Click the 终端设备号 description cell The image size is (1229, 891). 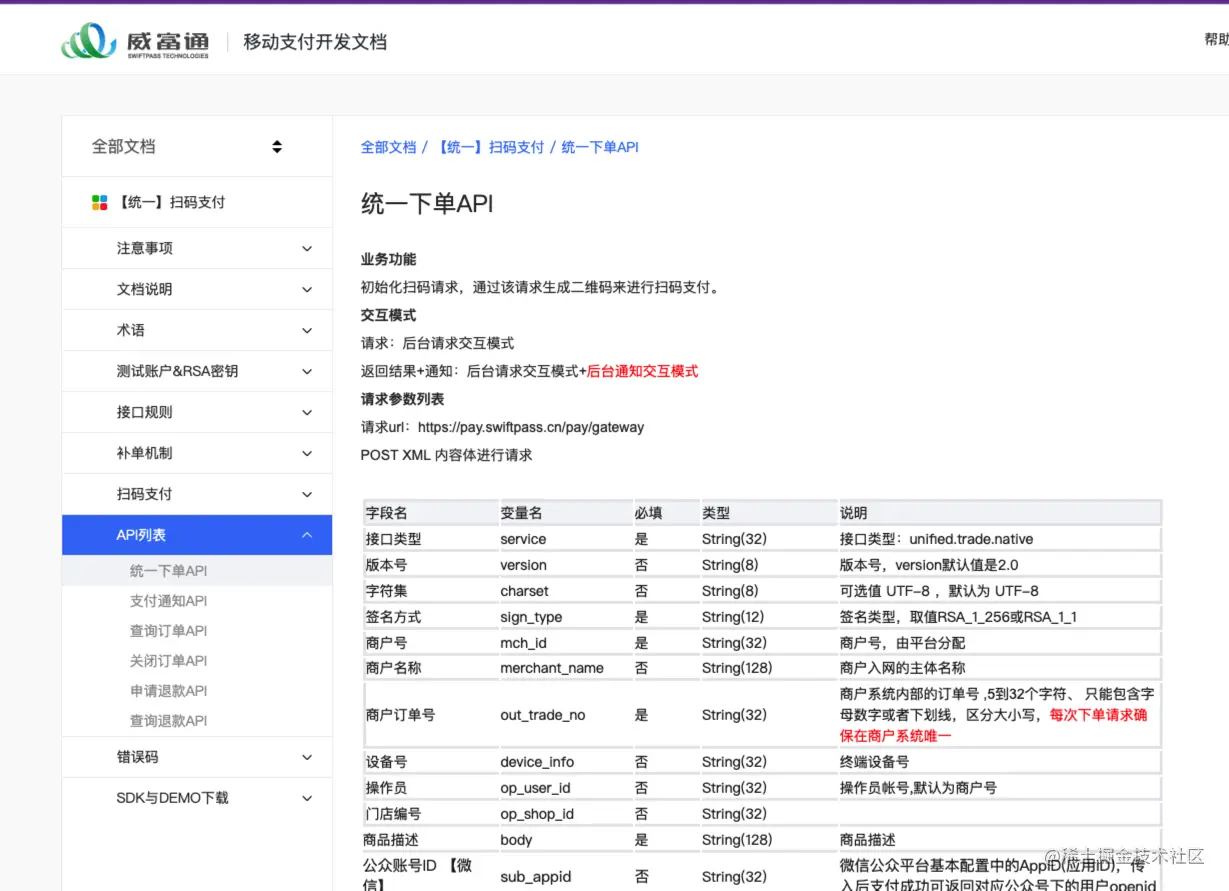(x=1000, y=762)
